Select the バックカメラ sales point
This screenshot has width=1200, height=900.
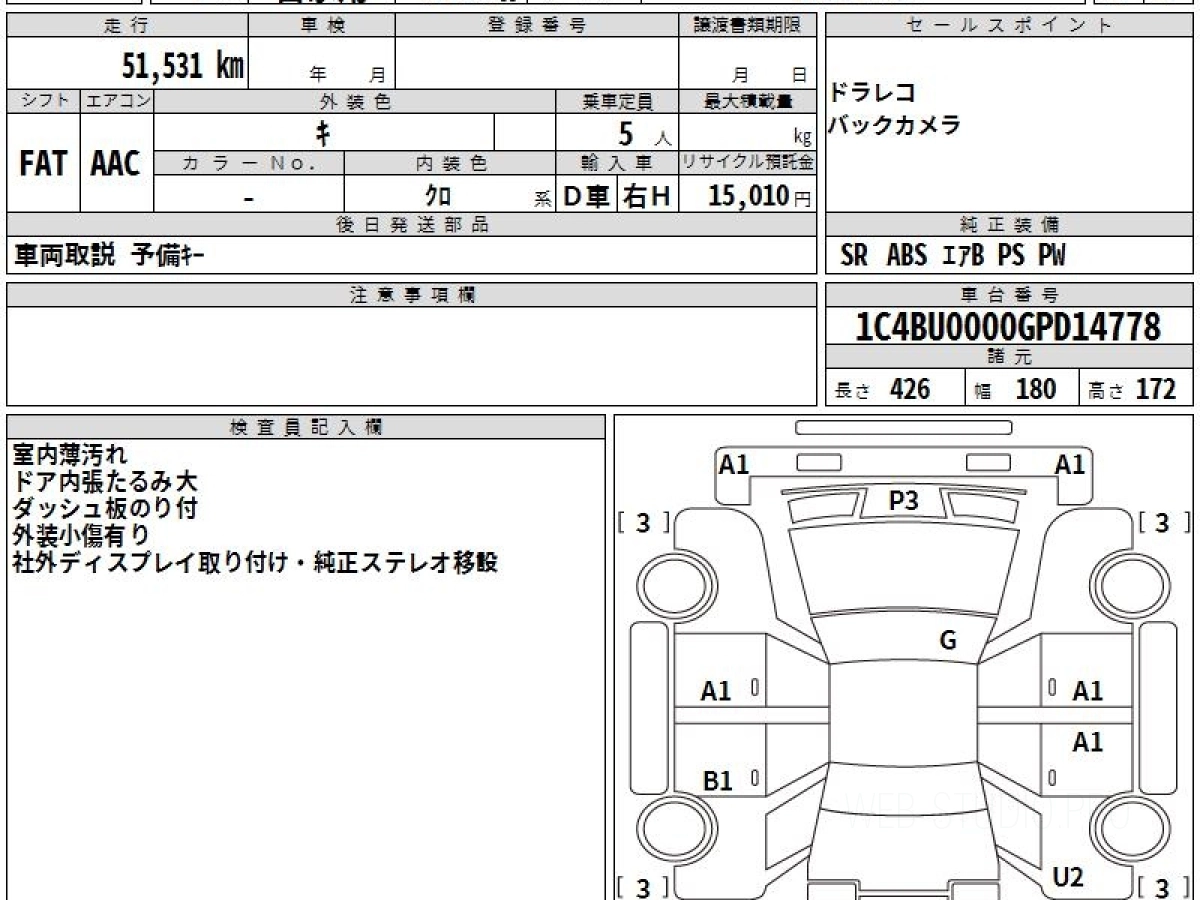(895, 125)
